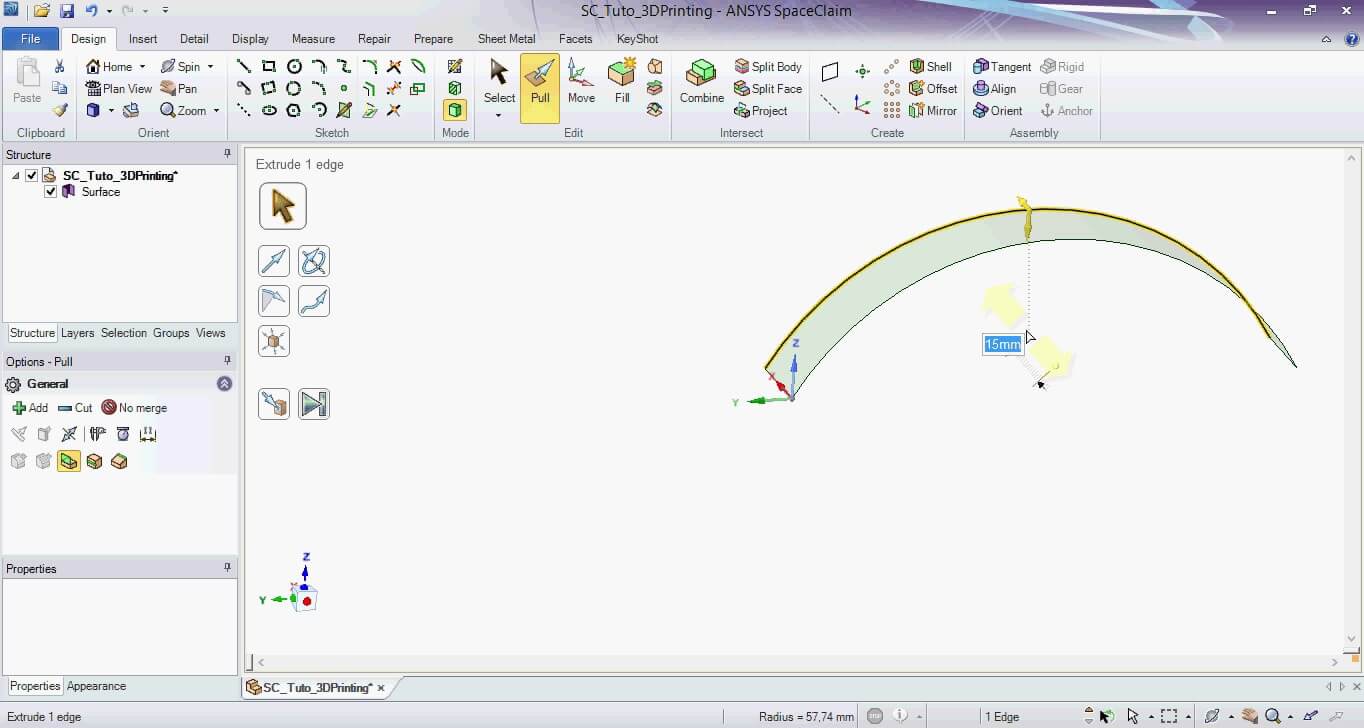Image resolution: width=1364 pixels, height=728 pixels.
Task: Open the Layers panel tab
Action: (x=77, y=333)
